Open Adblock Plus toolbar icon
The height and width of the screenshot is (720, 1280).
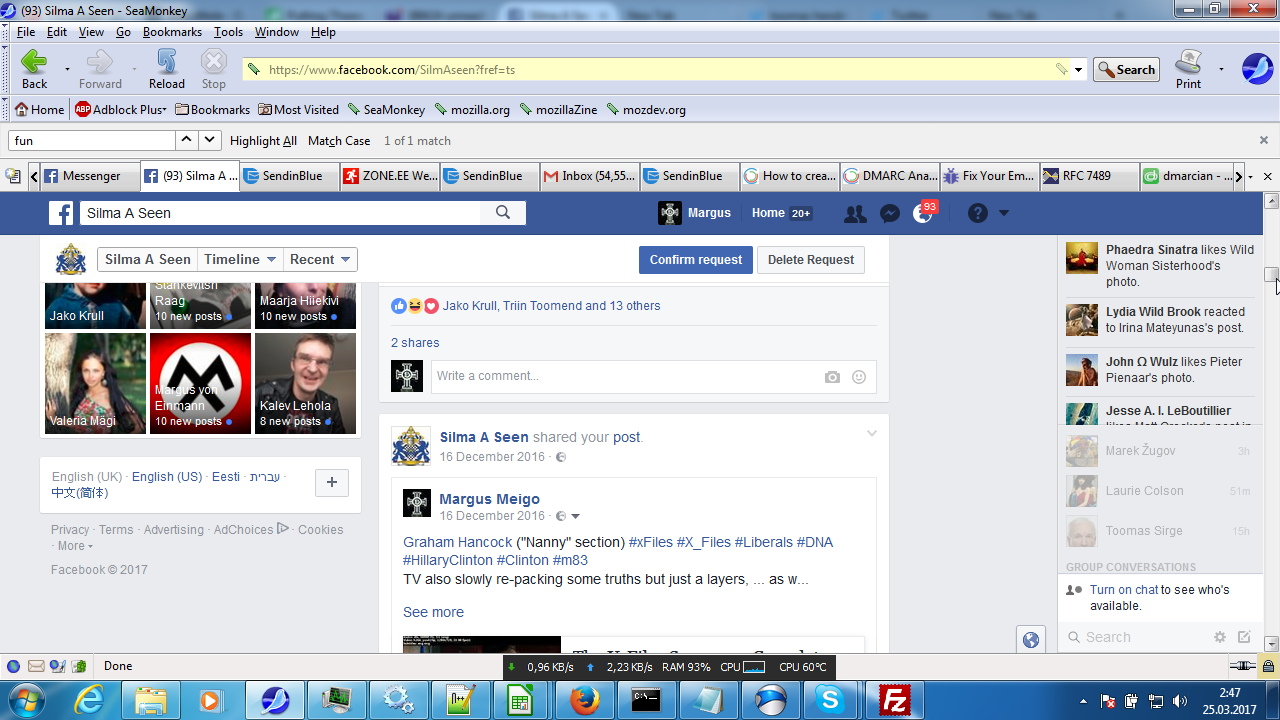pyautogui.click(x=120, y=110)
